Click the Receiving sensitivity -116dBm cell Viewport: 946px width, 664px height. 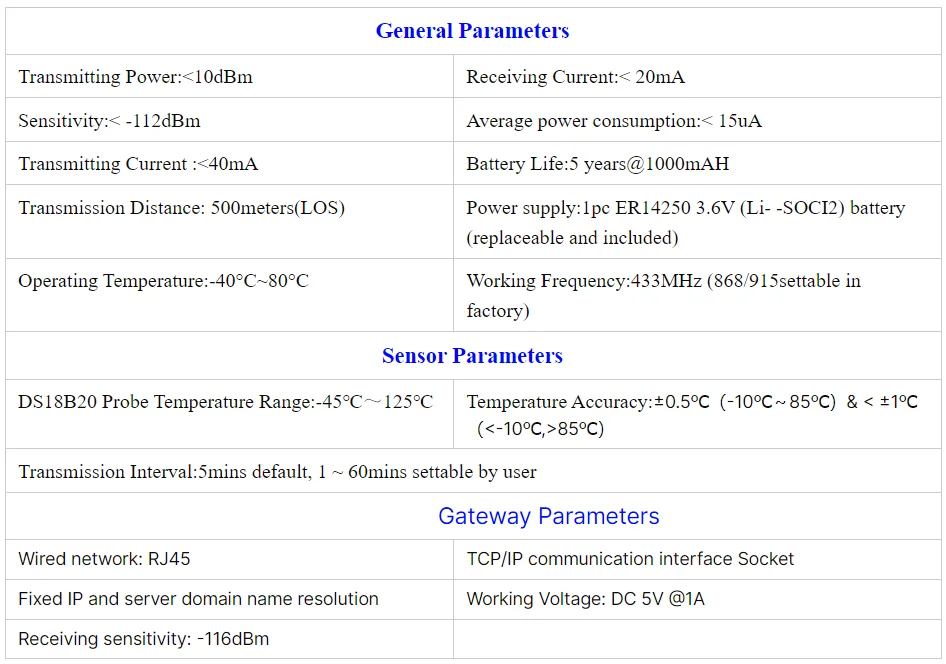[143, 639]
